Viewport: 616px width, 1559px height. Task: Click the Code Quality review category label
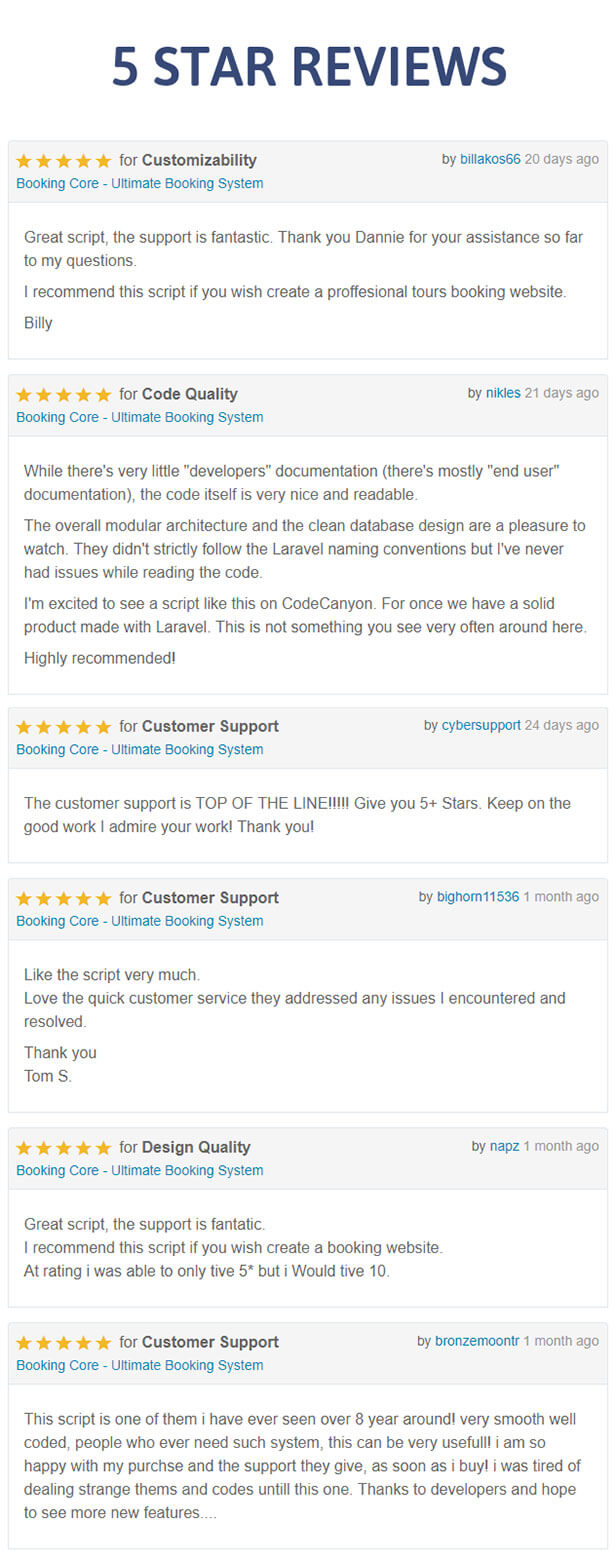point(190,394)
